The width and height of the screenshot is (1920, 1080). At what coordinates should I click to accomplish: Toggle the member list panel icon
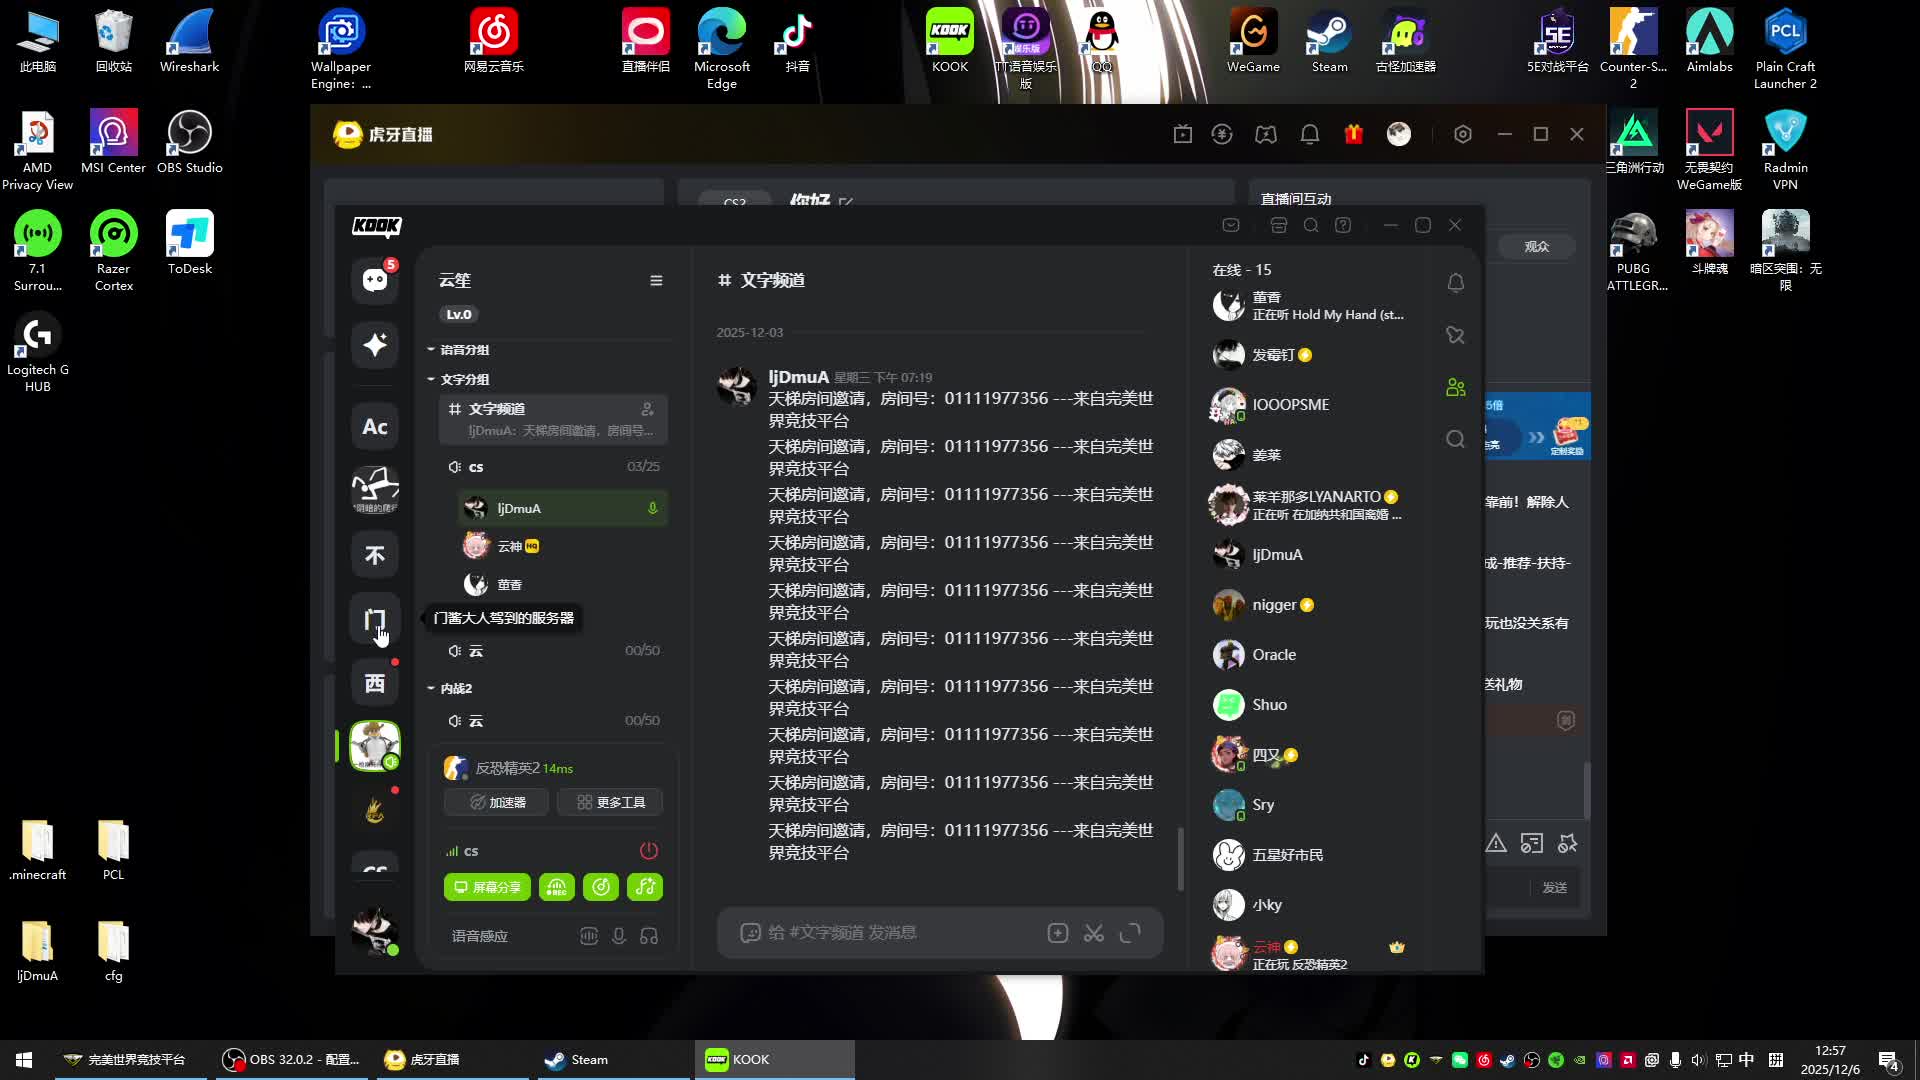pyautogui.click(x=1455, y=387)
